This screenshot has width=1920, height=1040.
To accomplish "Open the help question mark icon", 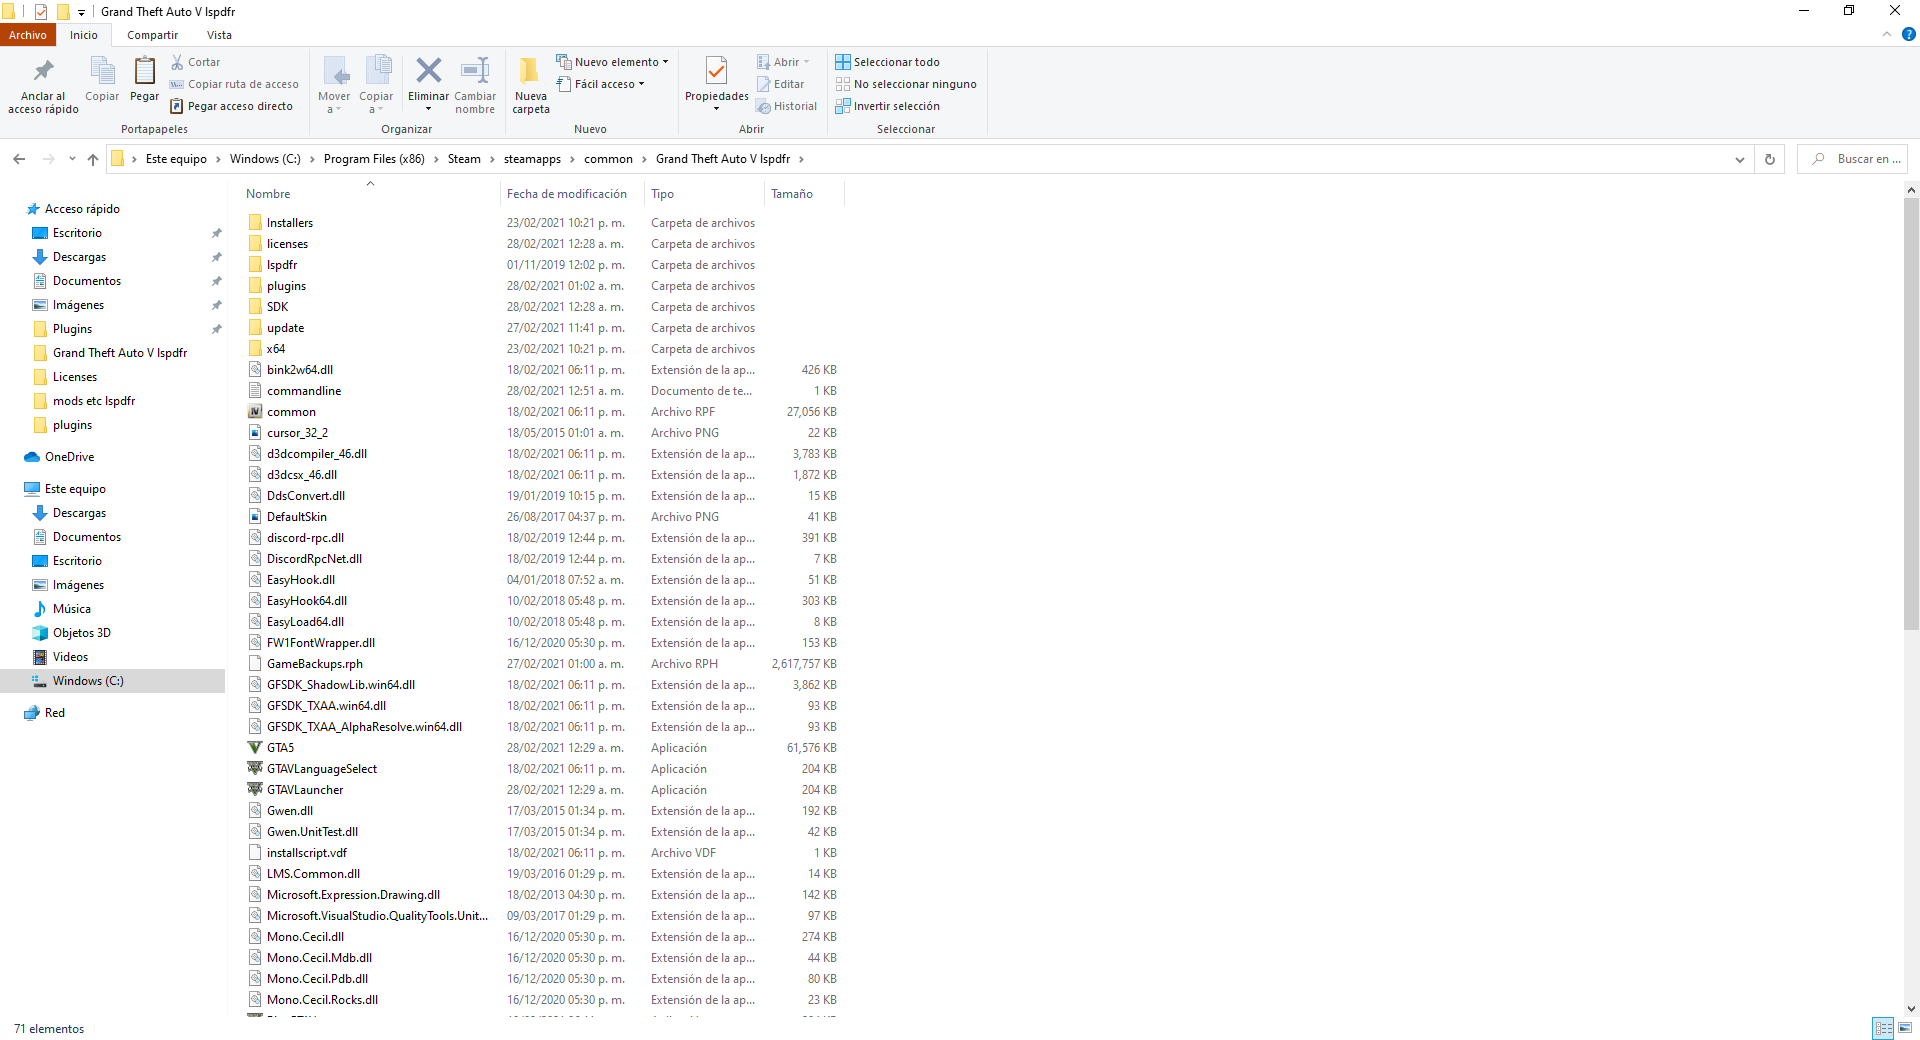I will pyautogui.click(x=1908, y=34).
